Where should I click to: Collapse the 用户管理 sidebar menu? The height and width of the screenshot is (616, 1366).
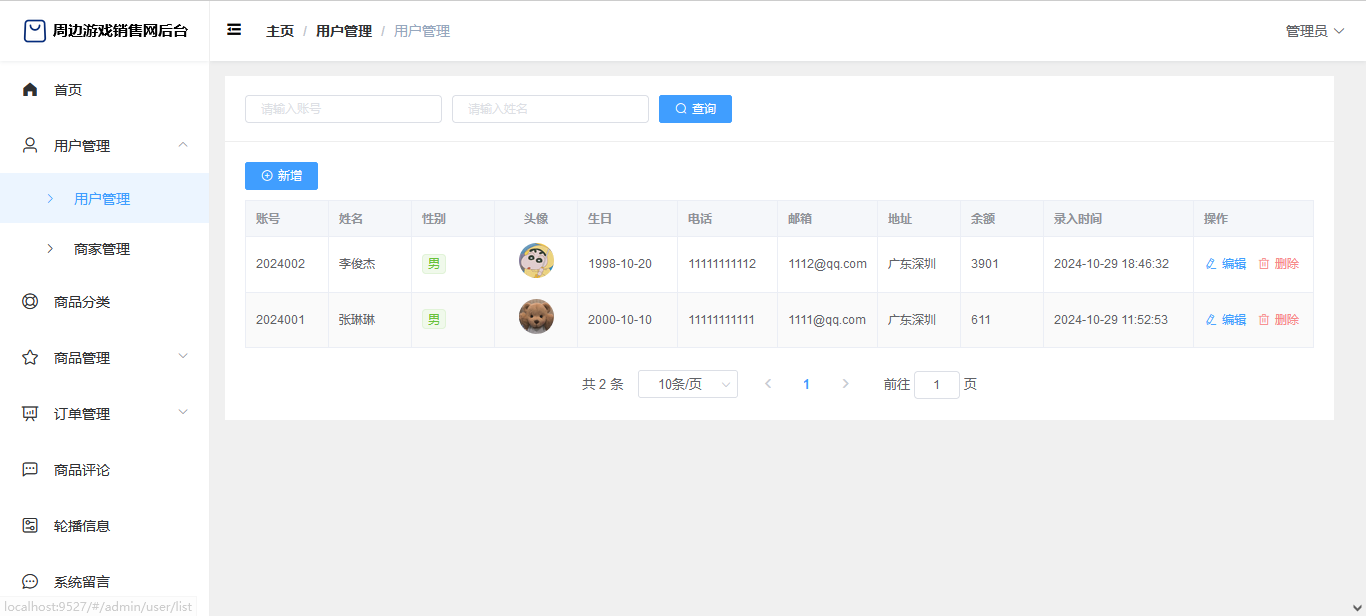click(182, 145)
